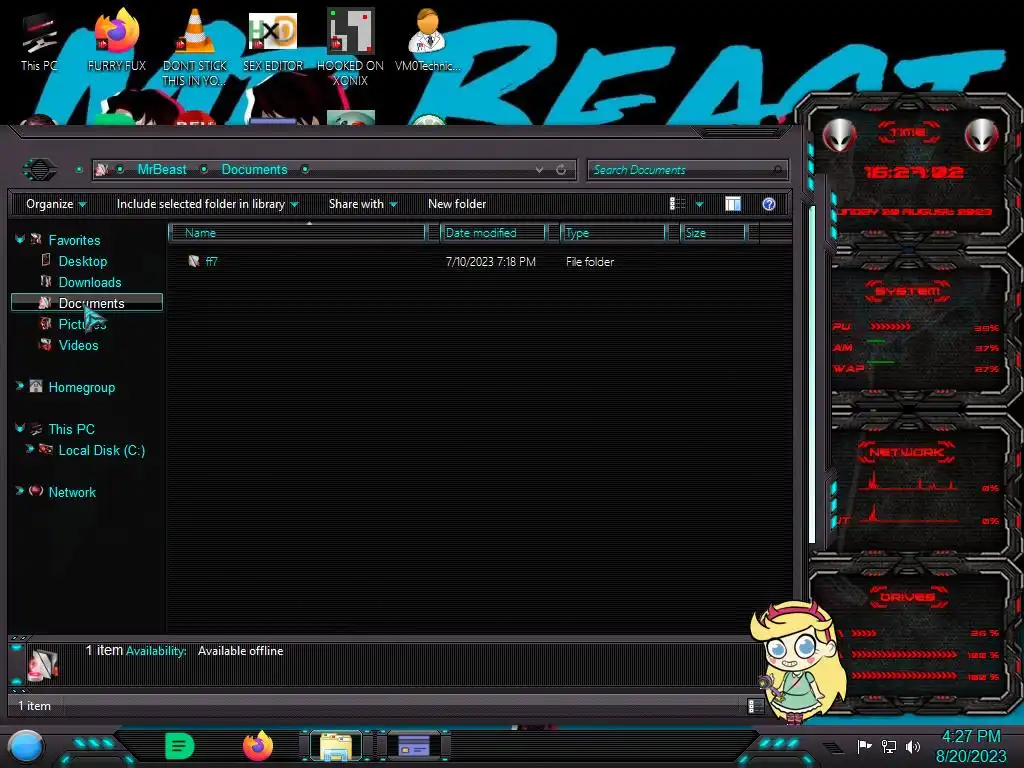
Task: Open Local Disk (C:)
Action: point(102,450)
